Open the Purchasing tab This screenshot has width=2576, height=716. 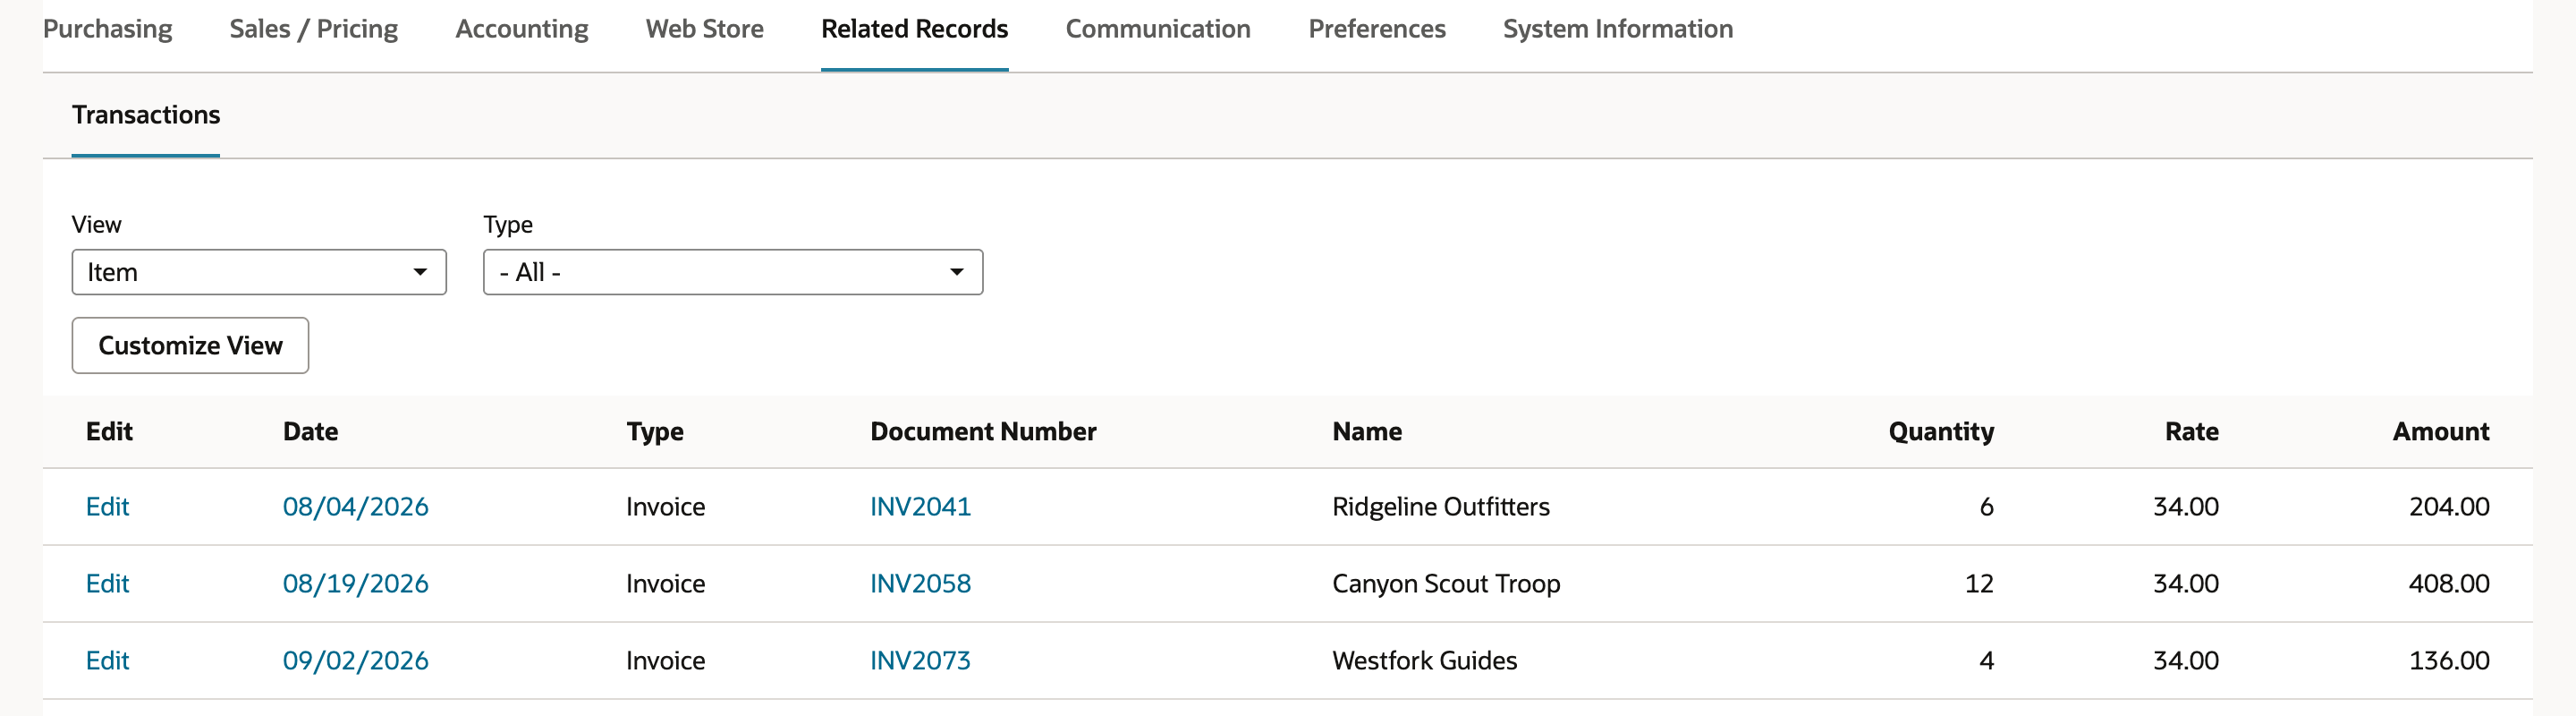pyautogui.click(x=107, y=29)
